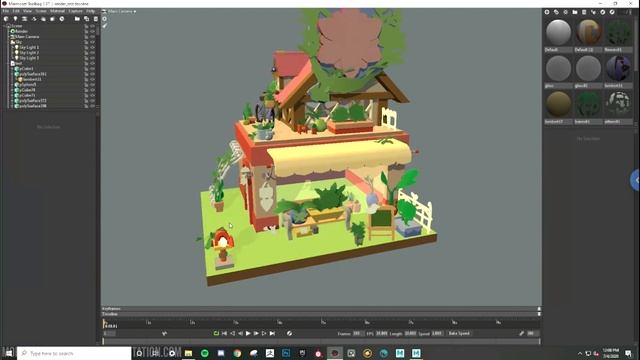Jump to first frame button
The width and height of the screenshot is (640, 360).
pyautogui.click(x=224, y=333)
